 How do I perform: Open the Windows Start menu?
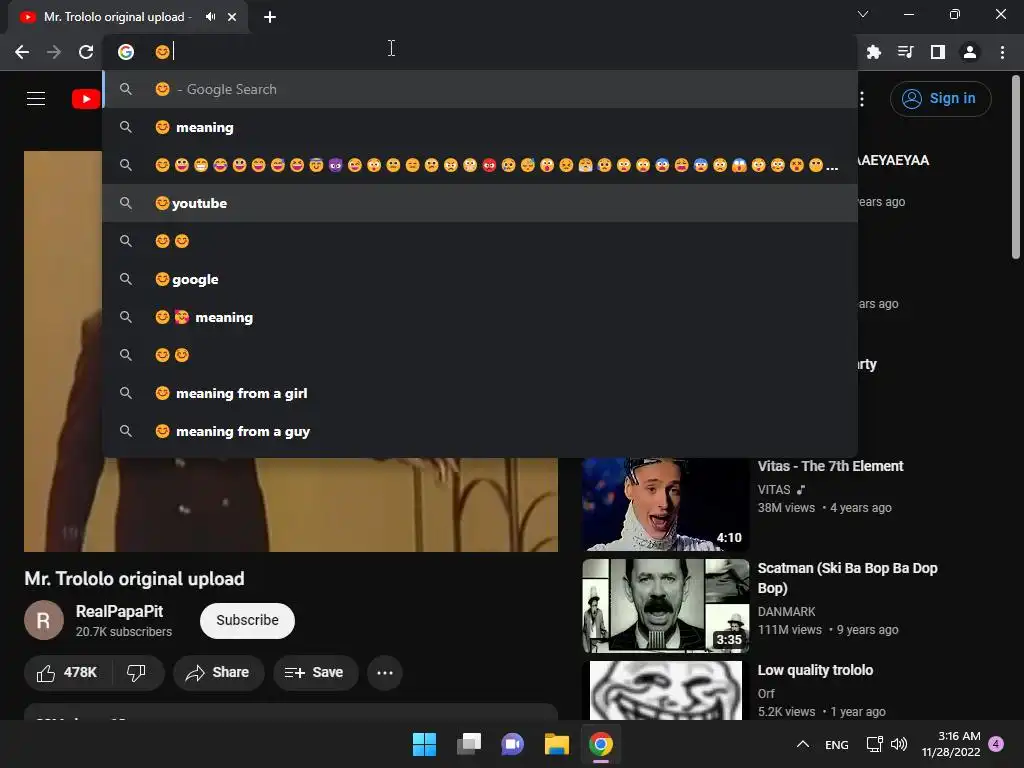pos(424,744)
